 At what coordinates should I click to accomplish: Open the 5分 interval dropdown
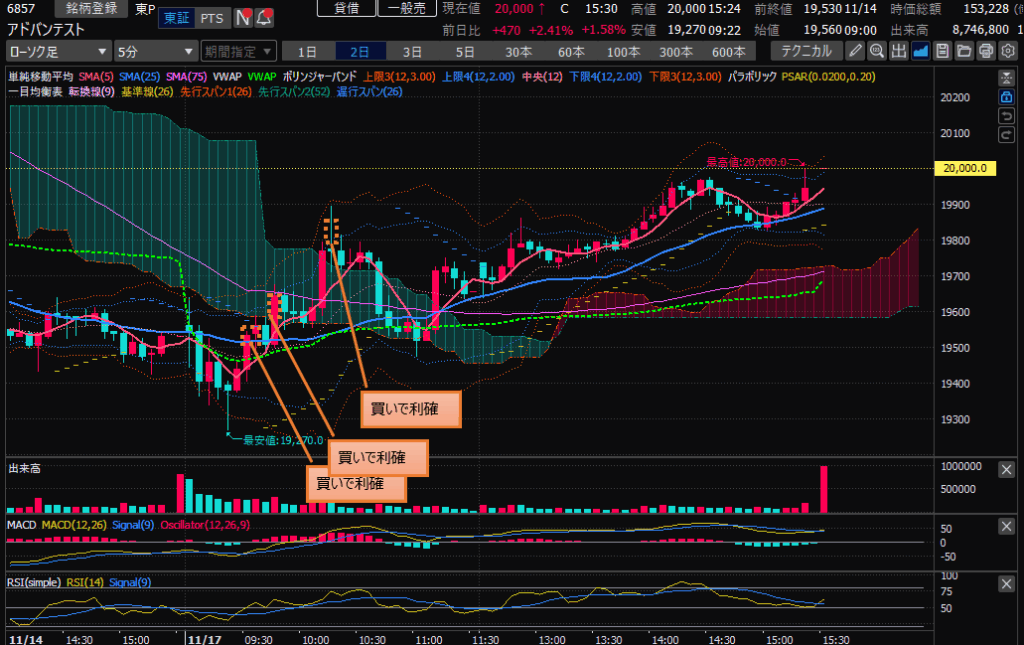(155, 51)
